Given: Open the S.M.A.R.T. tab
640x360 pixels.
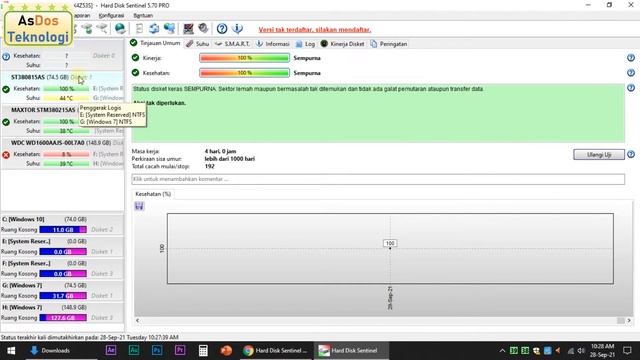Looking at the screenshot, I should click(232, 44).
